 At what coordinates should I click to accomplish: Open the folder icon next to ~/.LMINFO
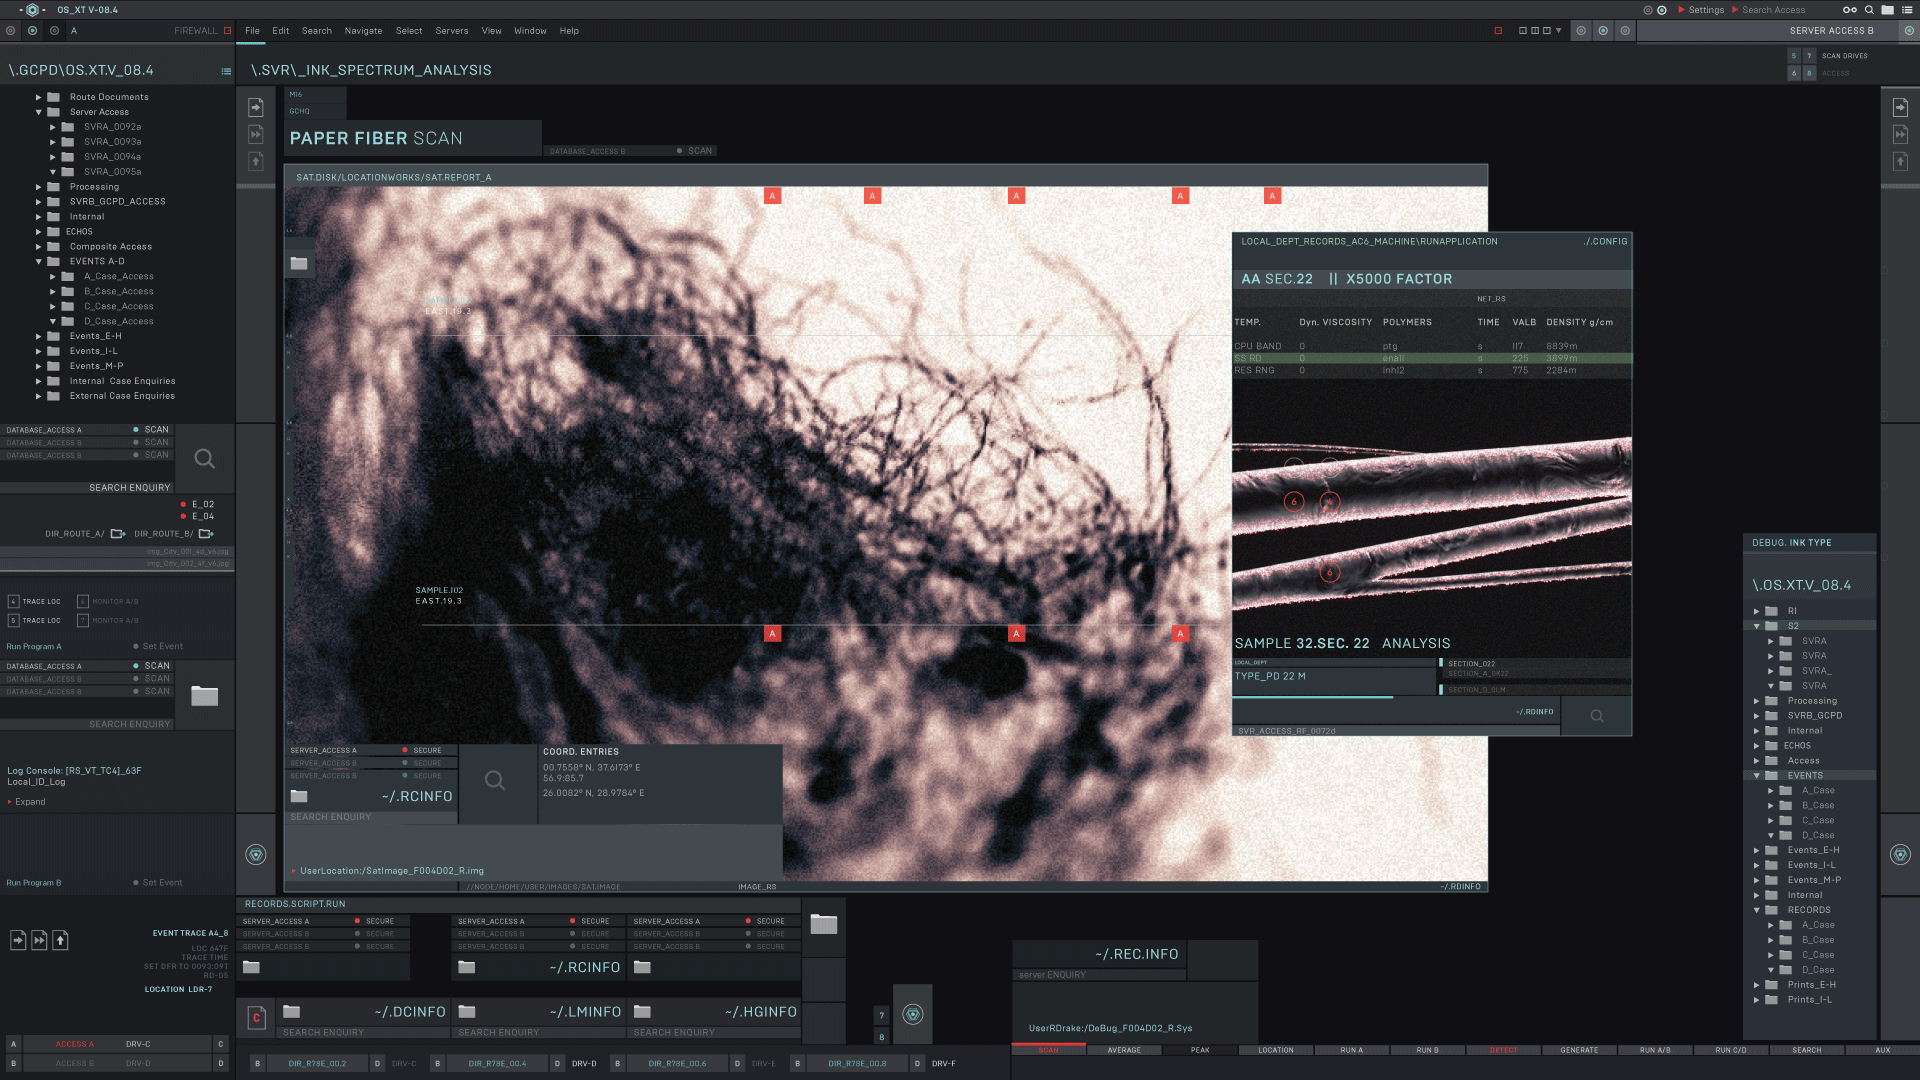467,1012
